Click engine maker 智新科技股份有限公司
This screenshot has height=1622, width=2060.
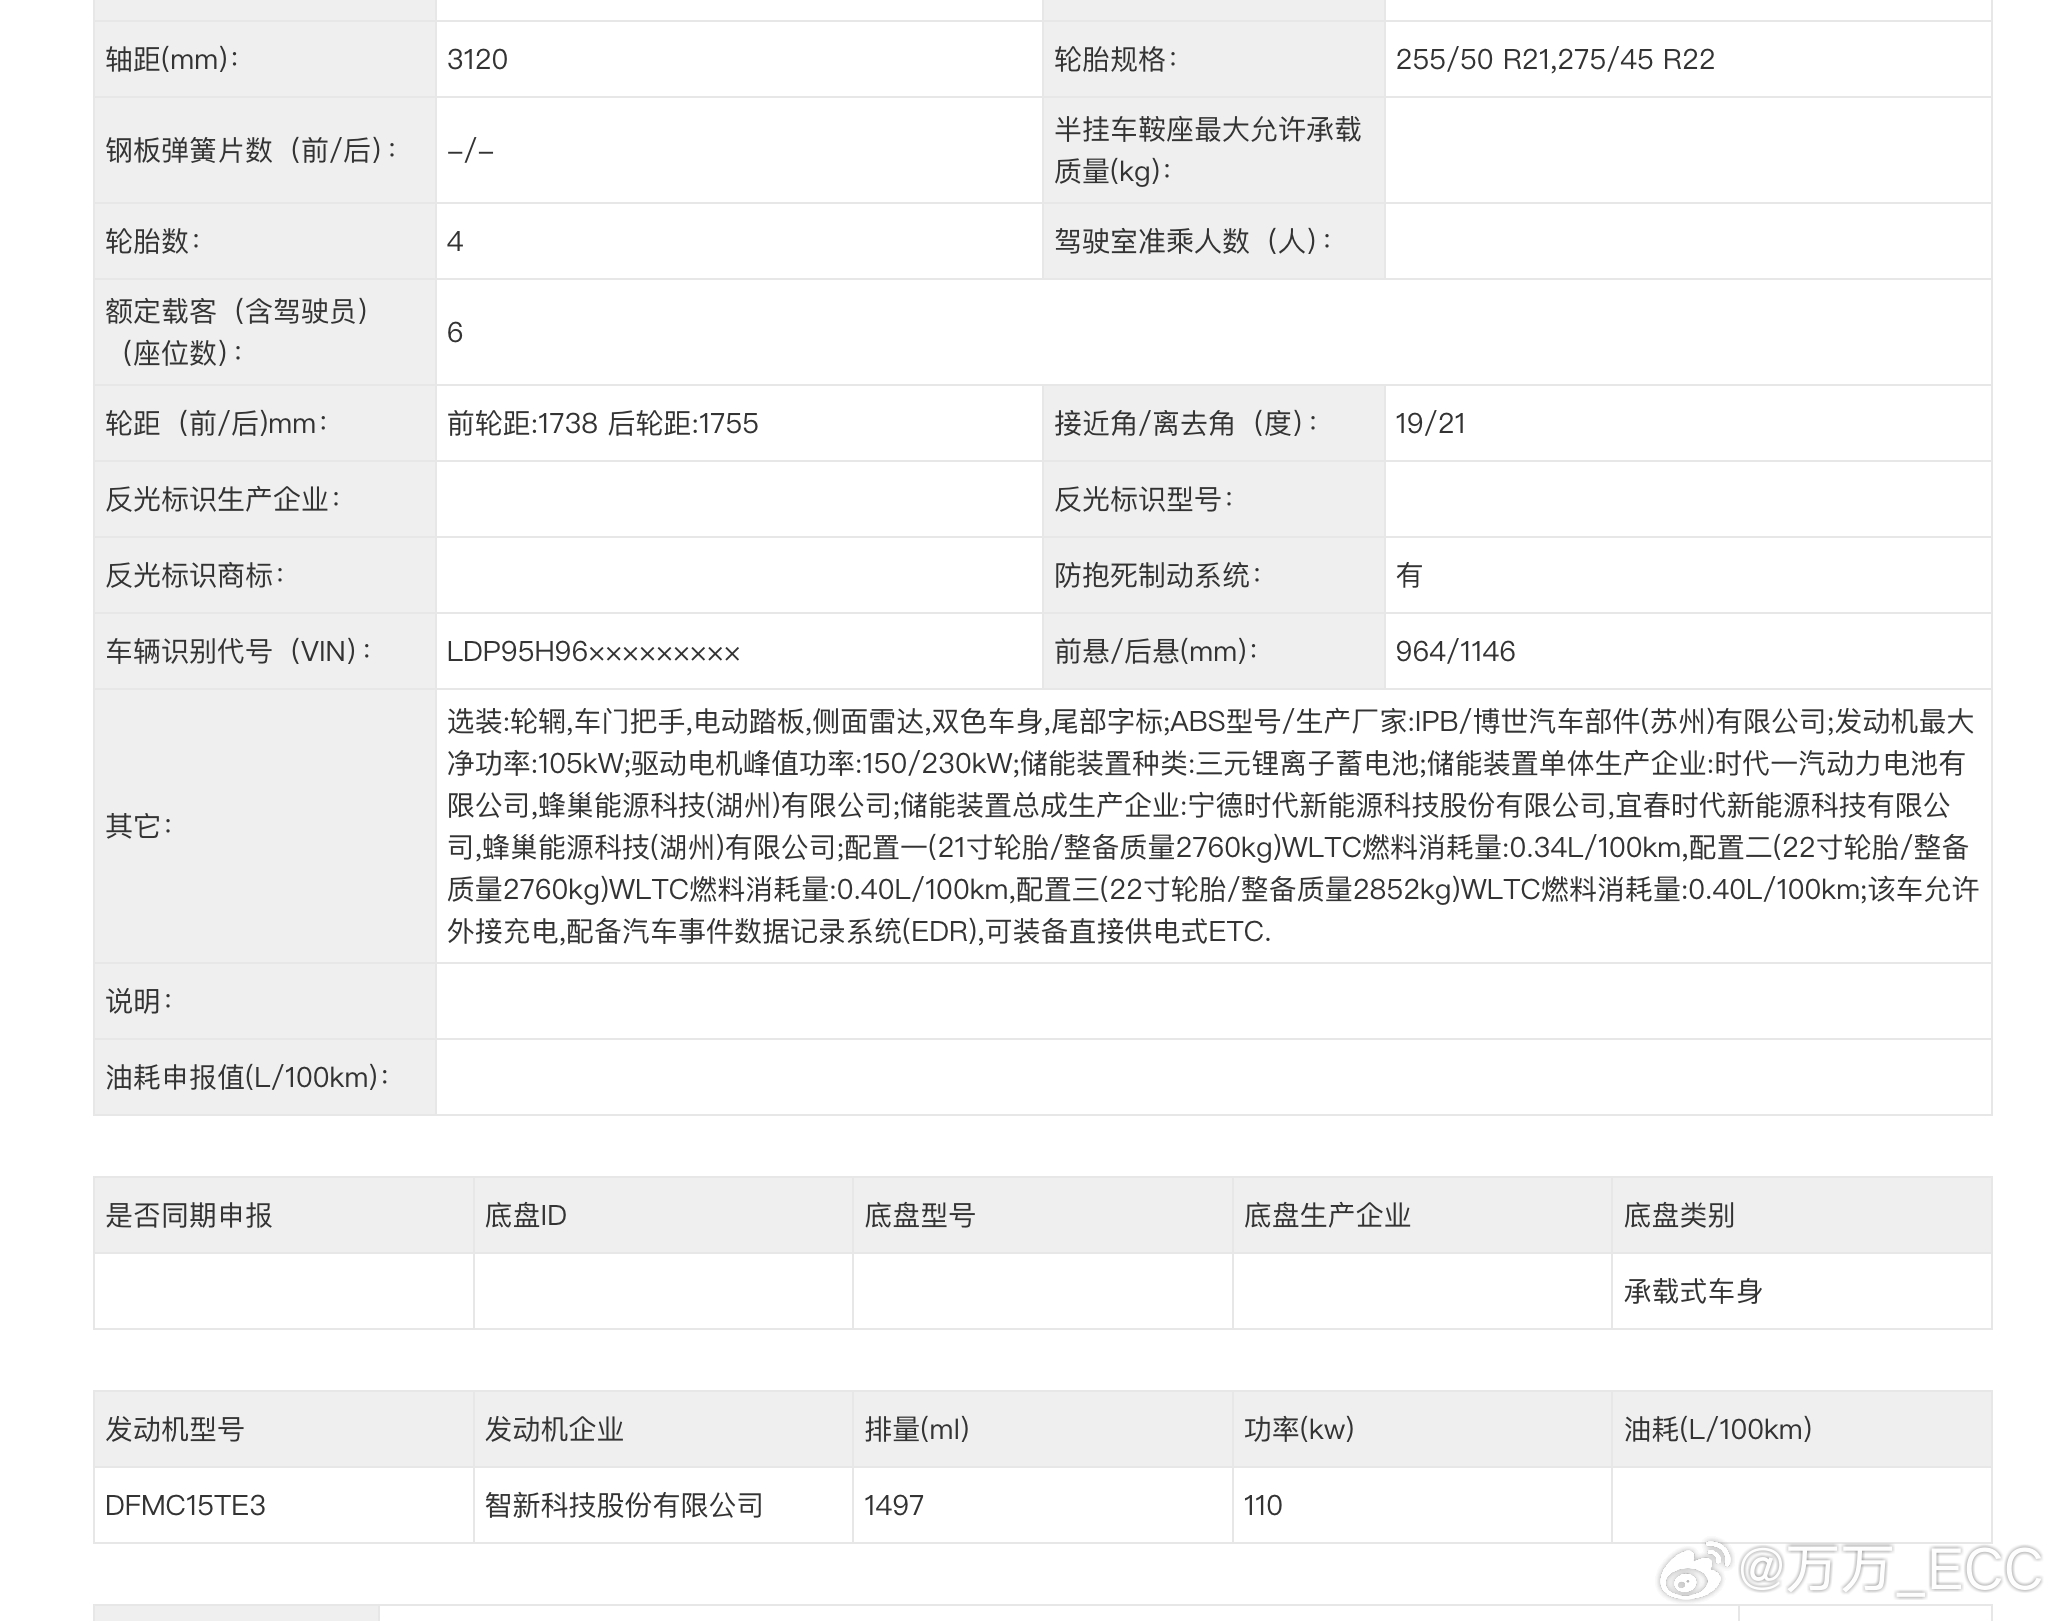[x=624, y=1506]
